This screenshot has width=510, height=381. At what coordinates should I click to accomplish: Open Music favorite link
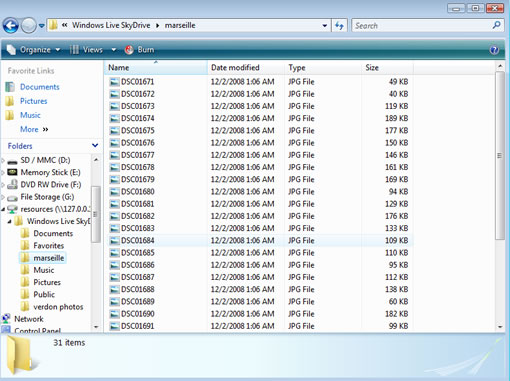coord(30,115)
